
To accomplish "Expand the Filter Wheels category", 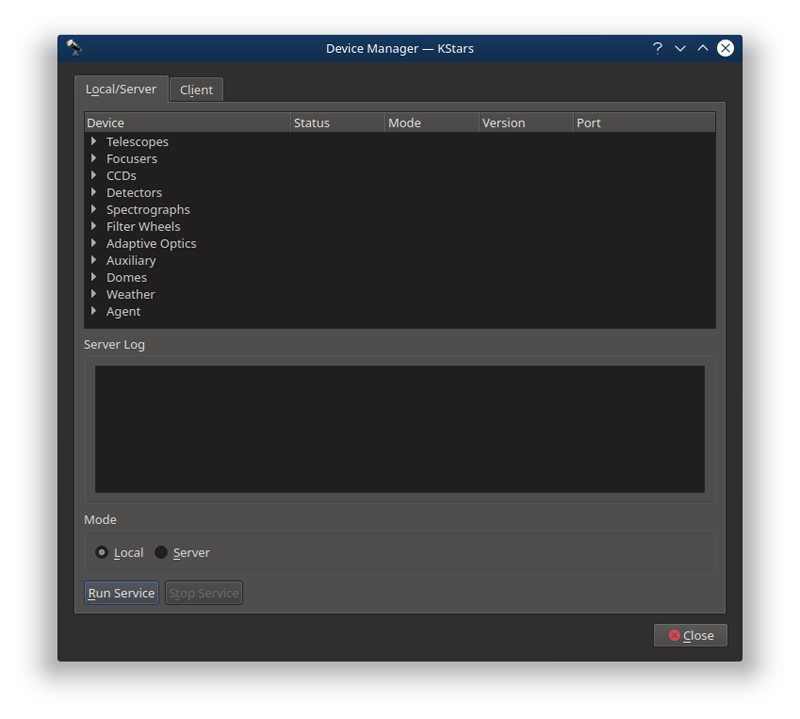I will click(x=94, y=226).
